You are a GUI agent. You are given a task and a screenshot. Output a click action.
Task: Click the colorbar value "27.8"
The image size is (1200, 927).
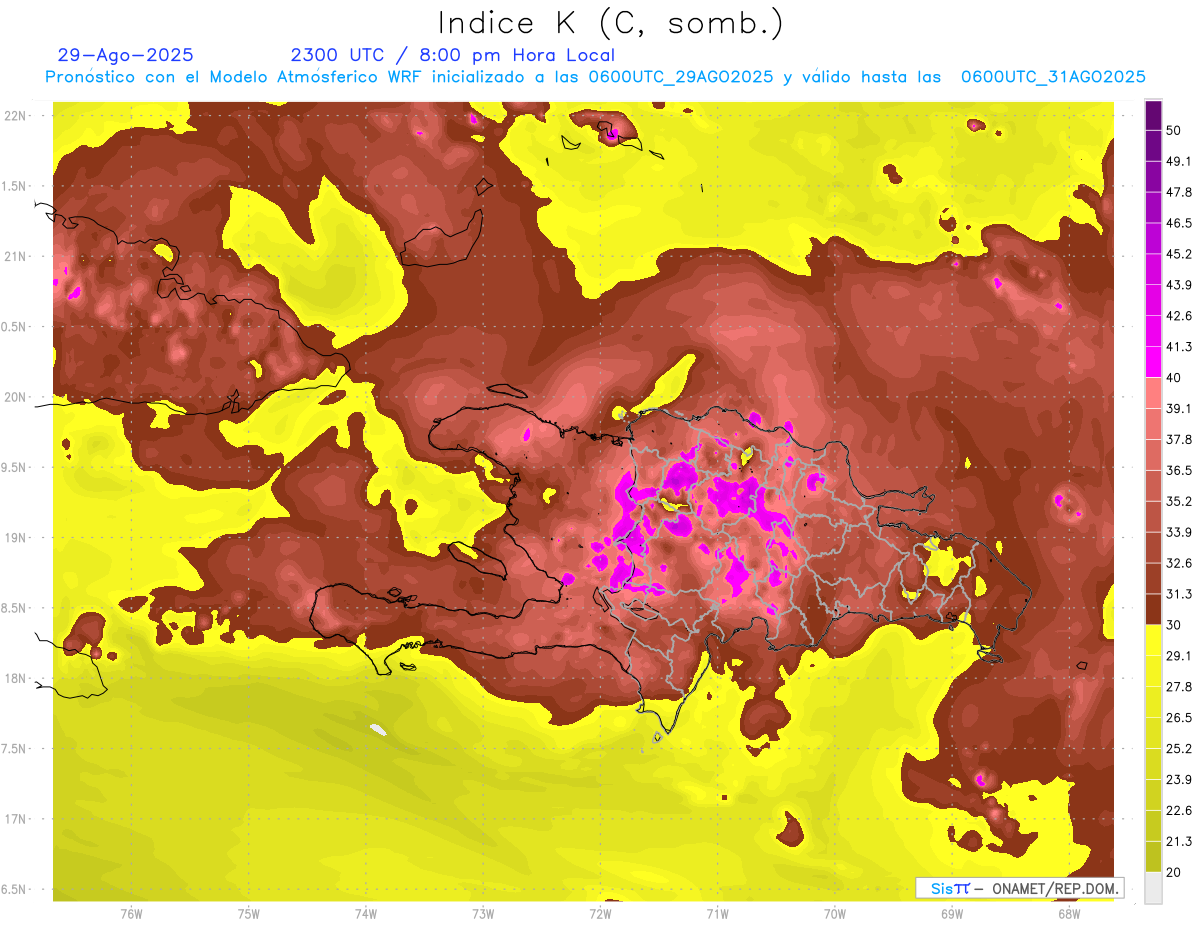(1178, 687)
